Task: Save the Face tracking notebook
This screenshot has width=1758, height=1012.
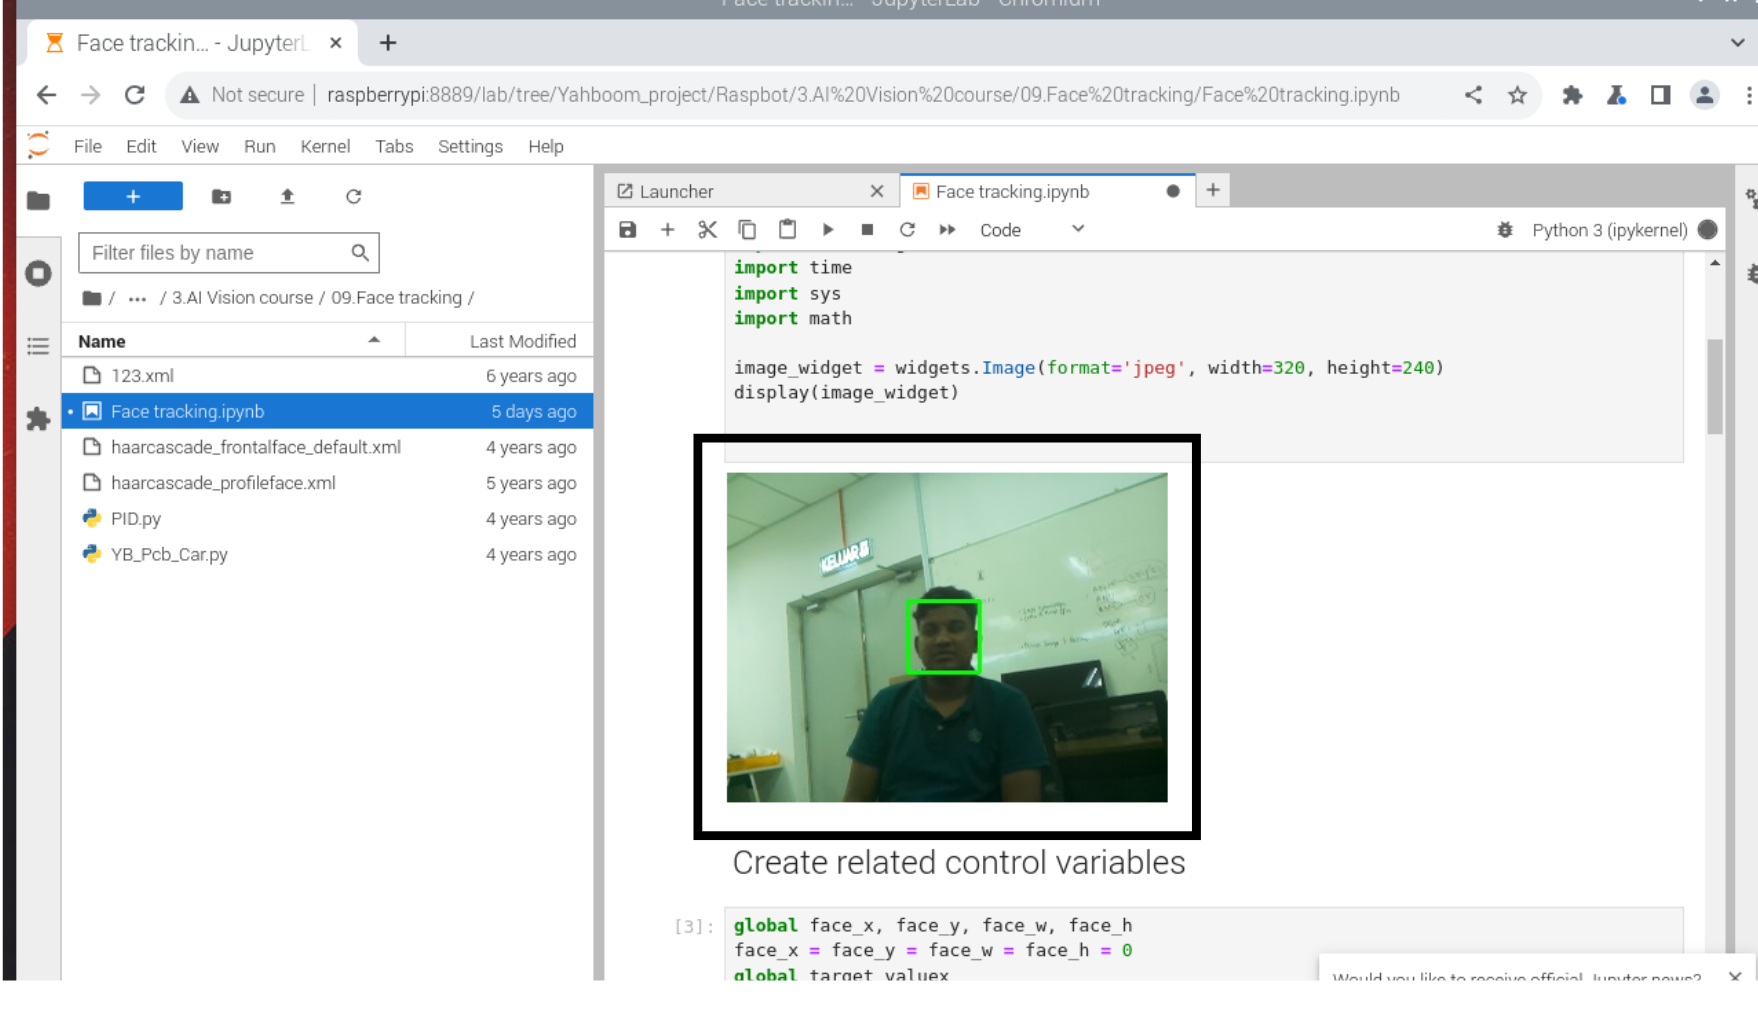Action: pyautogui.click(x=627, y=229)
